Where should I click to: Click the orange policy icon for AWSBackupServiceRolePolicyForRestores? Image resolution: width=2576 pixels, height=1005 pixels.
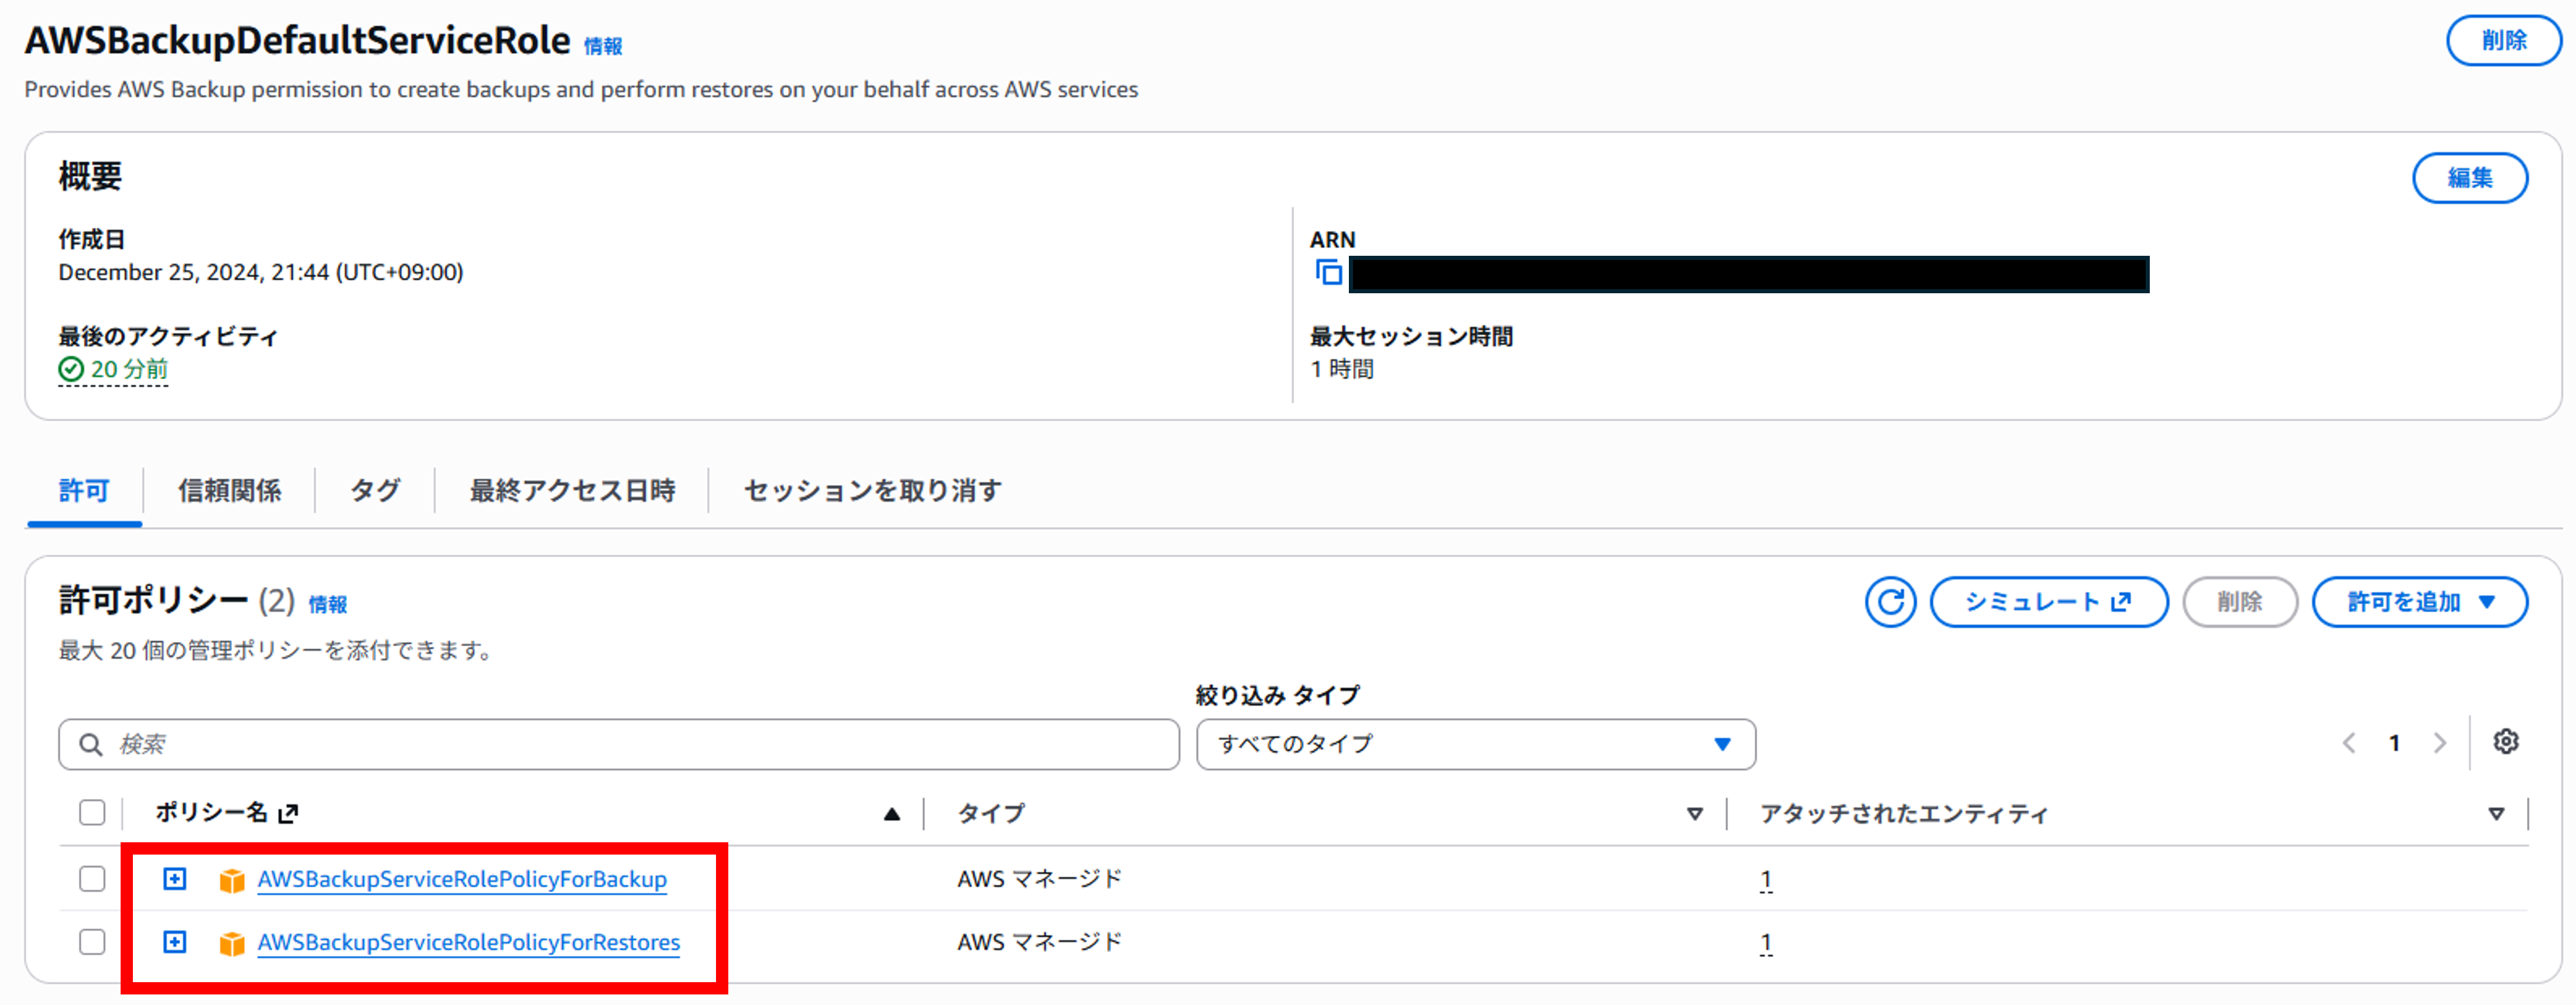click(x=232, y=943)
